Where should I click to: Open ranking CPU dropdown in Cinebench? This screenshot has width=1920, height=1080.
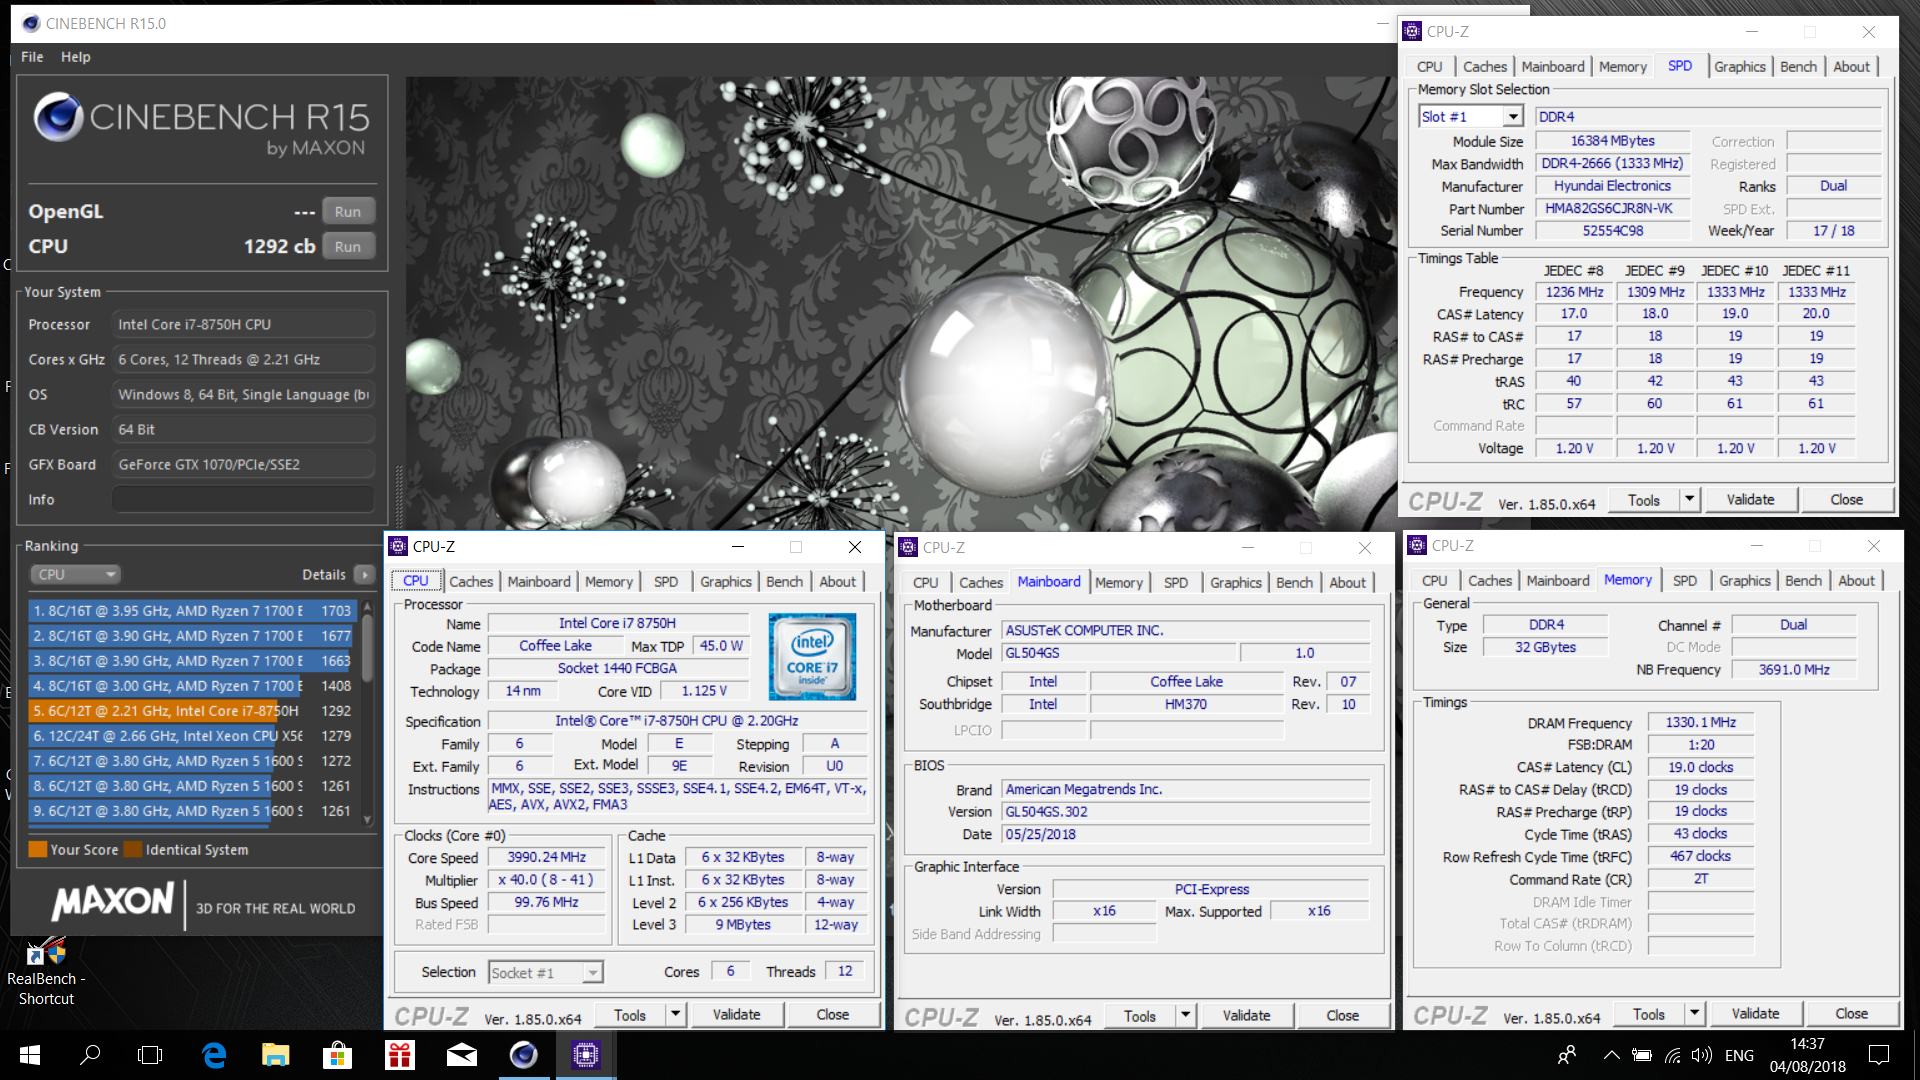click(75, 574)
